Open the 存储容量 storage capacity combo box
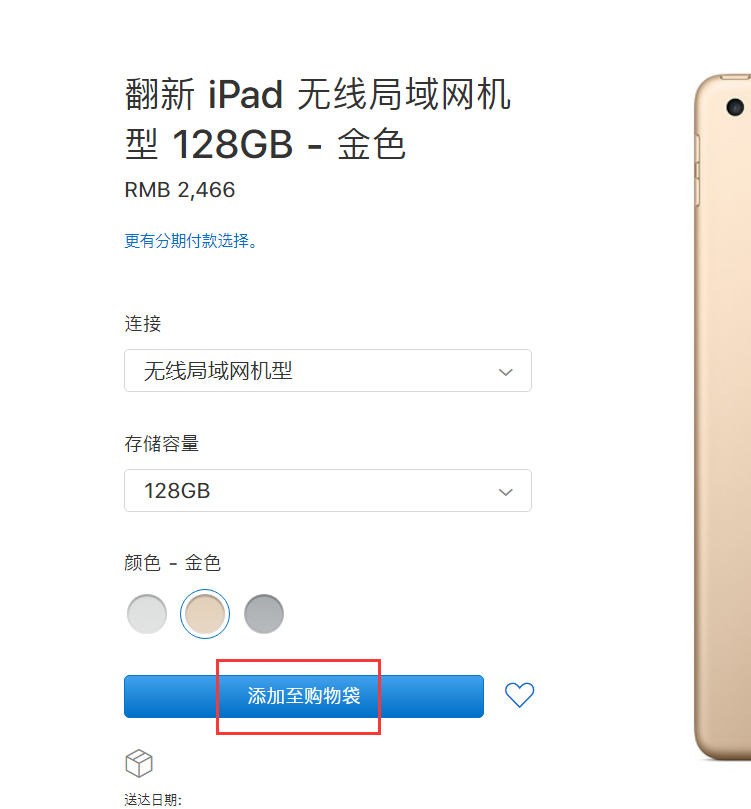Screen dimensions: 751x809 [x=328, y=490]
